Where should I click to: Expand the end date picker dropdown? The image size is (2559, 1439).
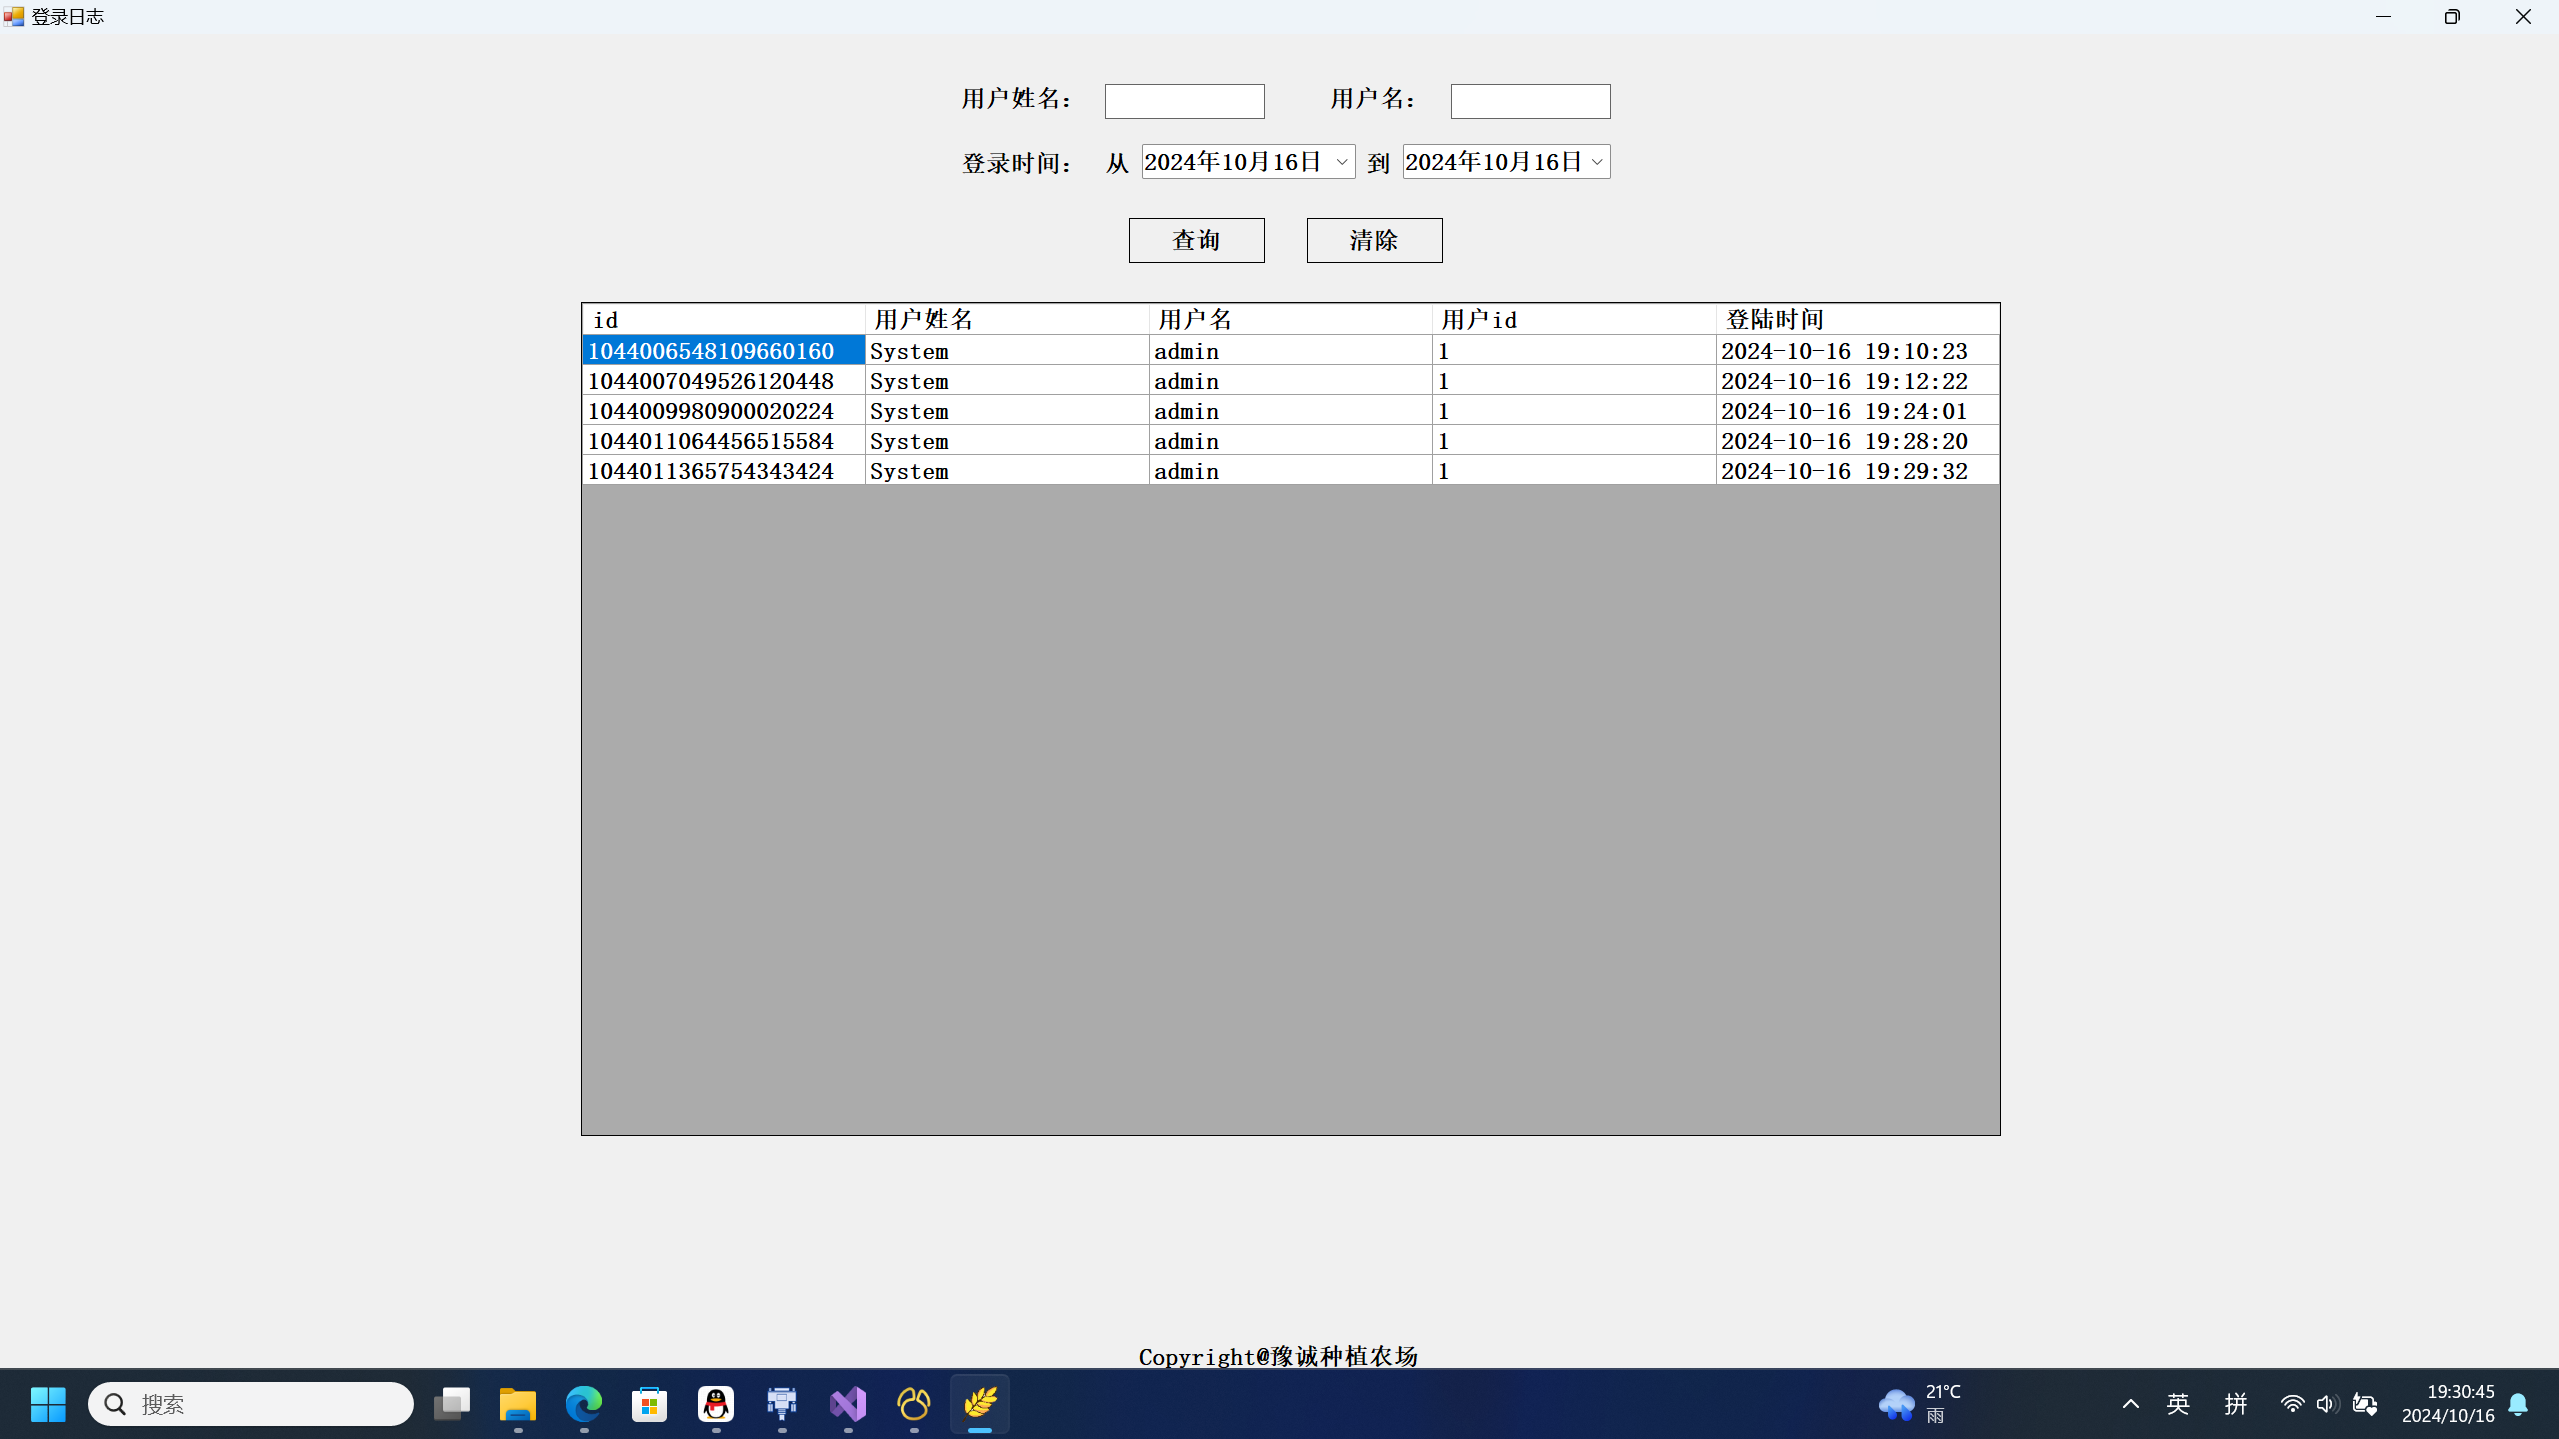pyautogui.click(x=1596, y=162)
